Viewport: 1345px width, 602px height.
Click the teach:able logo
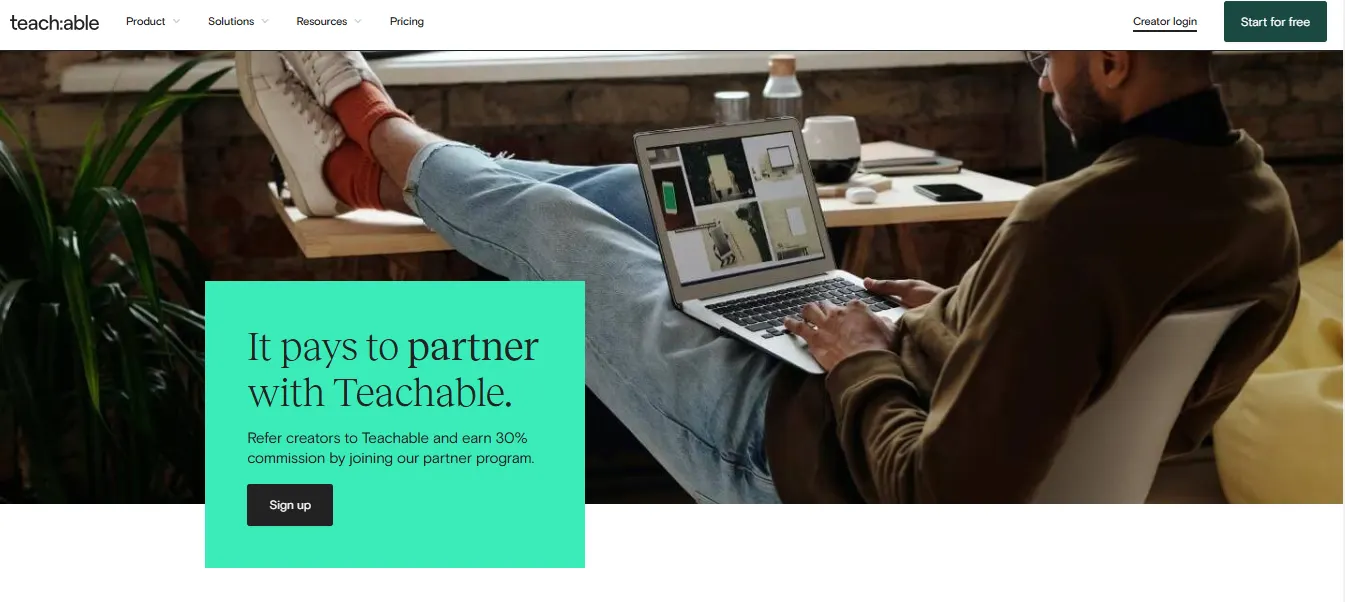55,22
